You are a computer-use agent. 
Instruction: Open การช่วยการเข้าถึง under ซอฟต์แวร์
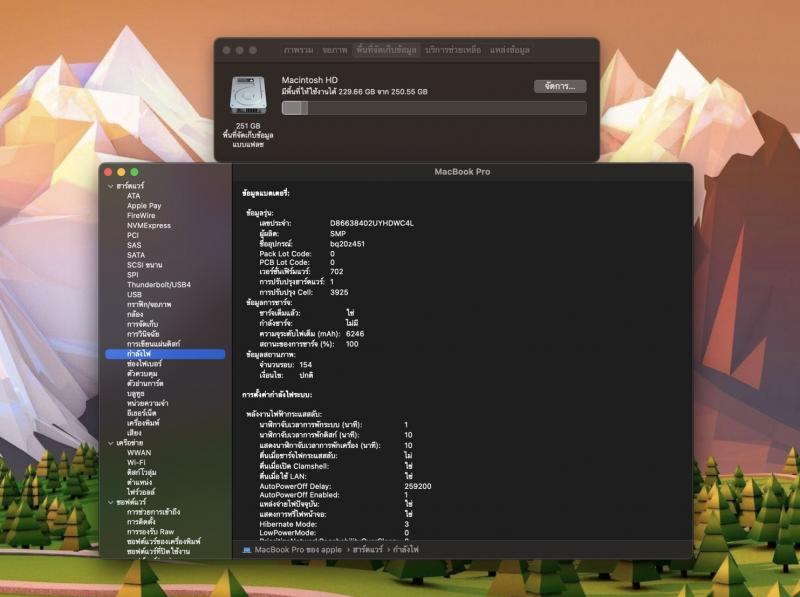[x=154, y=512]
